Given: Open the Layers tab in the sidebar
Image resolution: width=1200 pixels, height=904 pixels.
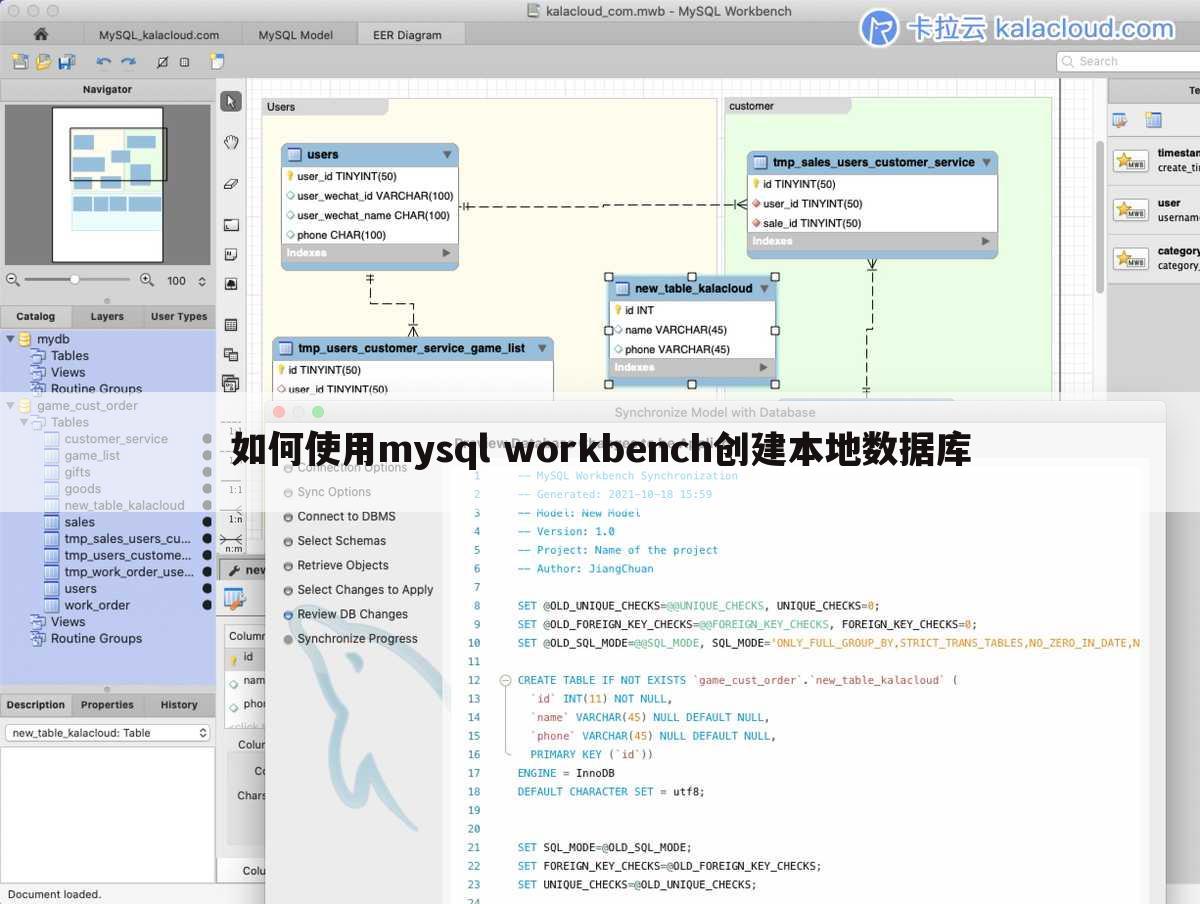Looking at the screenshot, I should (x=106, y=316).
